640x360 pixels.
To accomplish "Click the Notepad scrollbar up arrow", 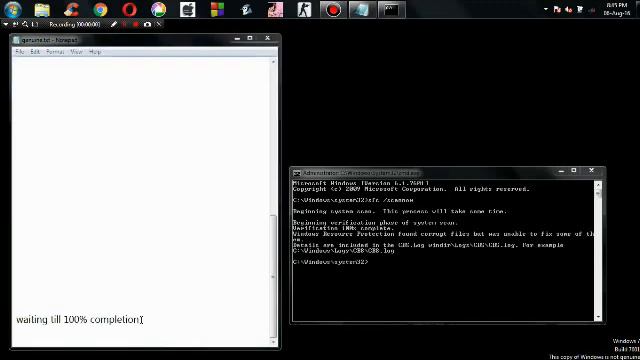I will (273, 62).
